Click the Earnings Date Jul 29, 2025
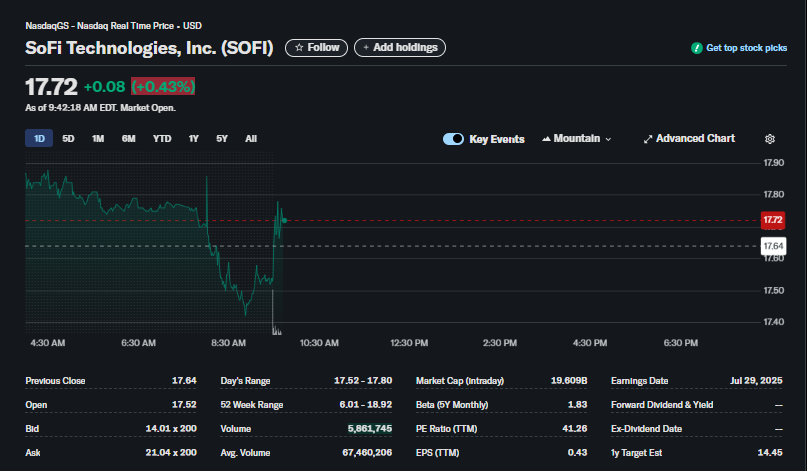This screenshot has width=807, height=471. [x=756, y=381]
